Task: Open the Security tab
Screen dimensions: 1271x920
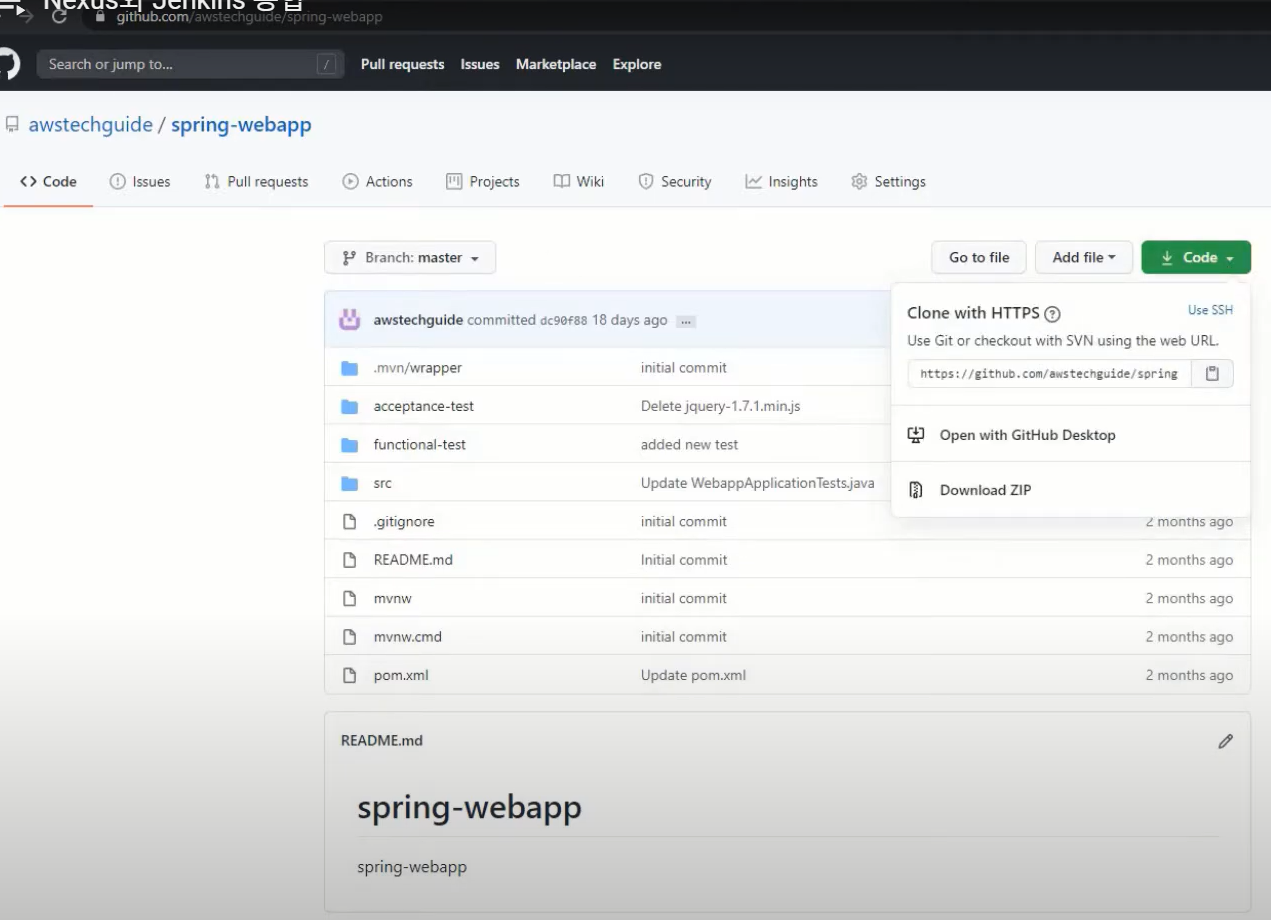Action: (675, 182)
